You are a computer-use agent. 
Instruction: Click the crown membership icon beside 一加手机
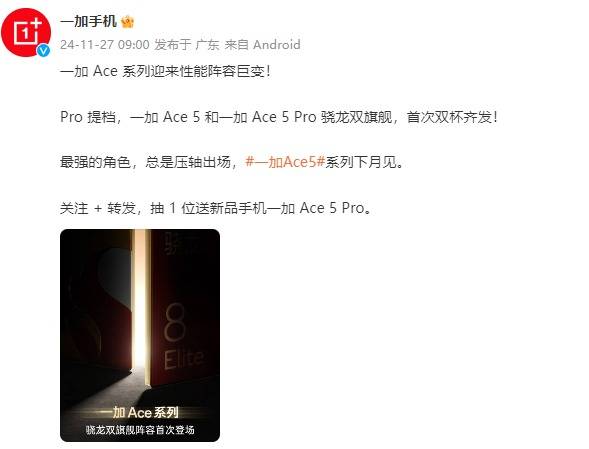(127, 22)
